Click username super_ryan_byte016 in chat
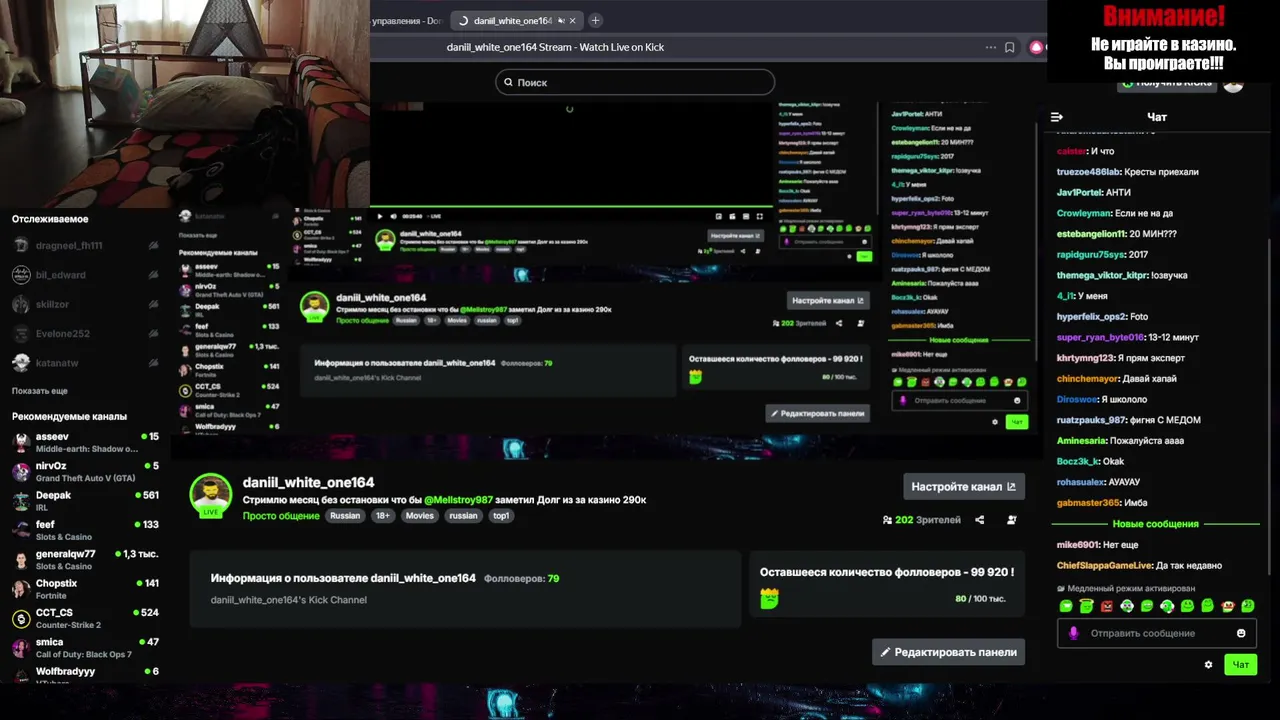The image size is (1280, 720). [x=1101, y=337]
